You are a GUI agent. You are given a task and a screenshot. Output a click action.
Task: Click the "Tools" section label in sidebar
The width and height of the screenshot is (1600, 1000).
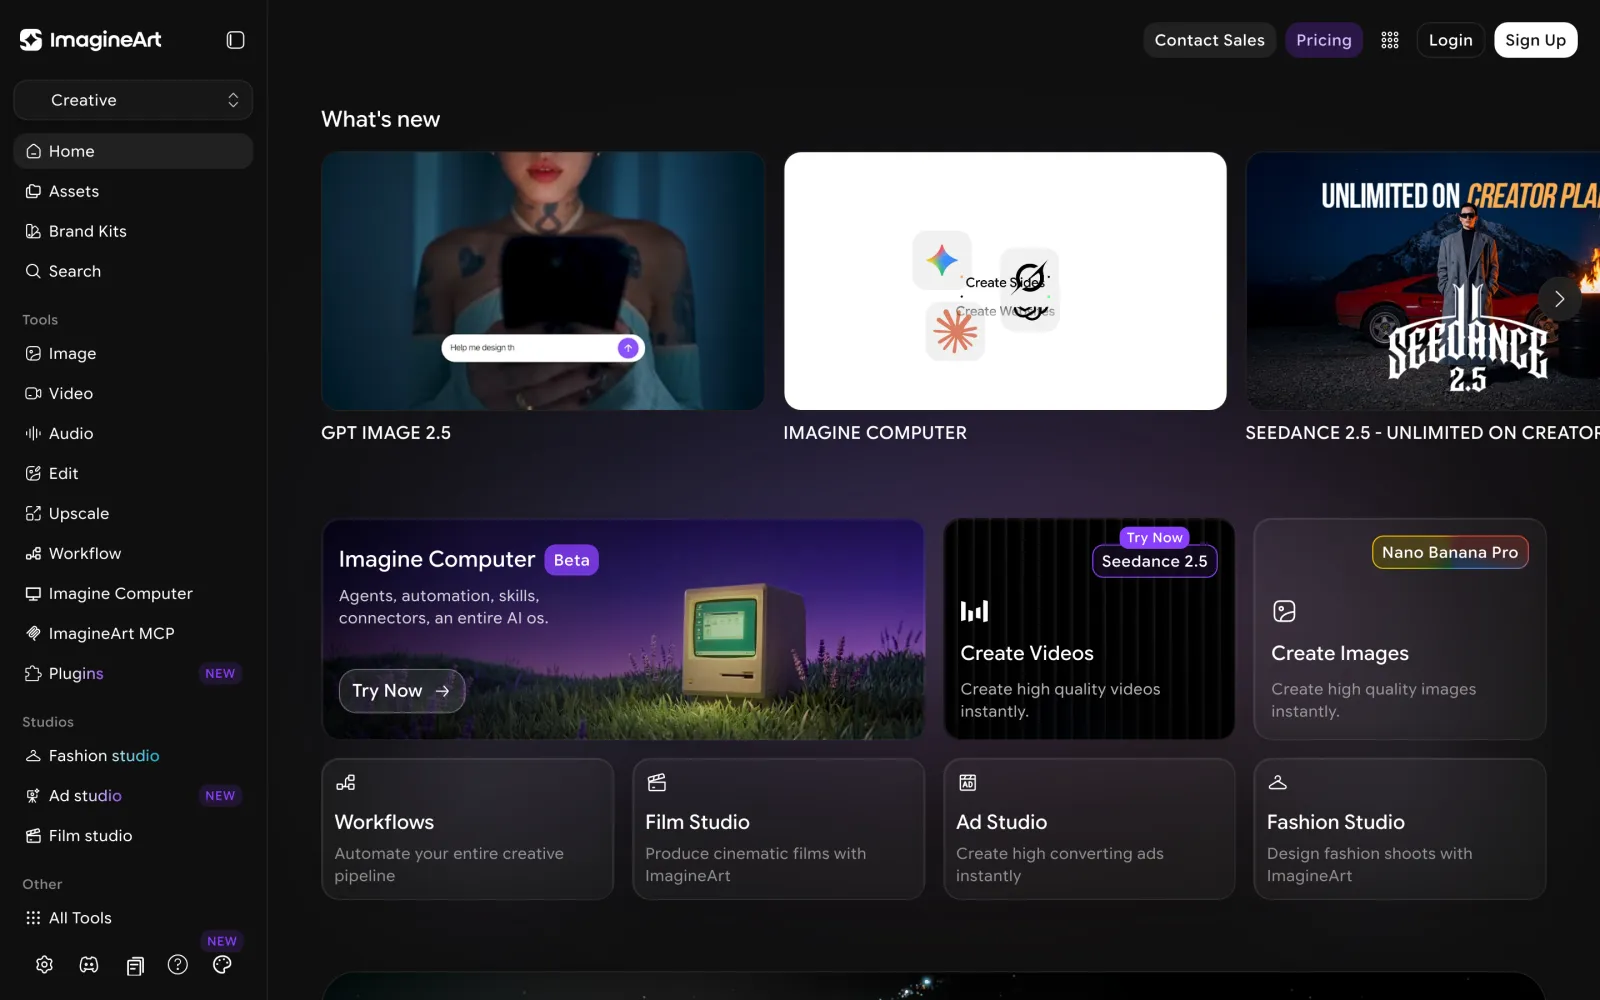[40, 320]
